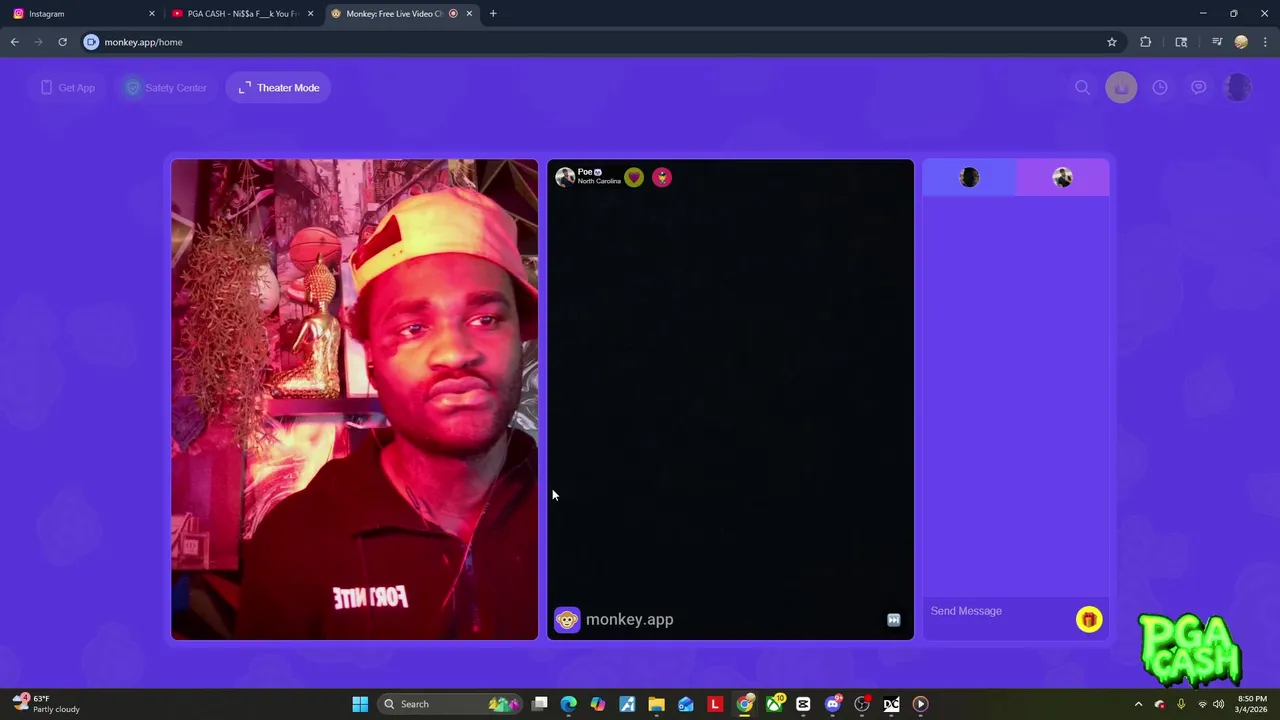Image resolution: width=1280 pixels, height=720 pixels.
Task: Enable Theater Mode
Action: [x=279, y=88]
